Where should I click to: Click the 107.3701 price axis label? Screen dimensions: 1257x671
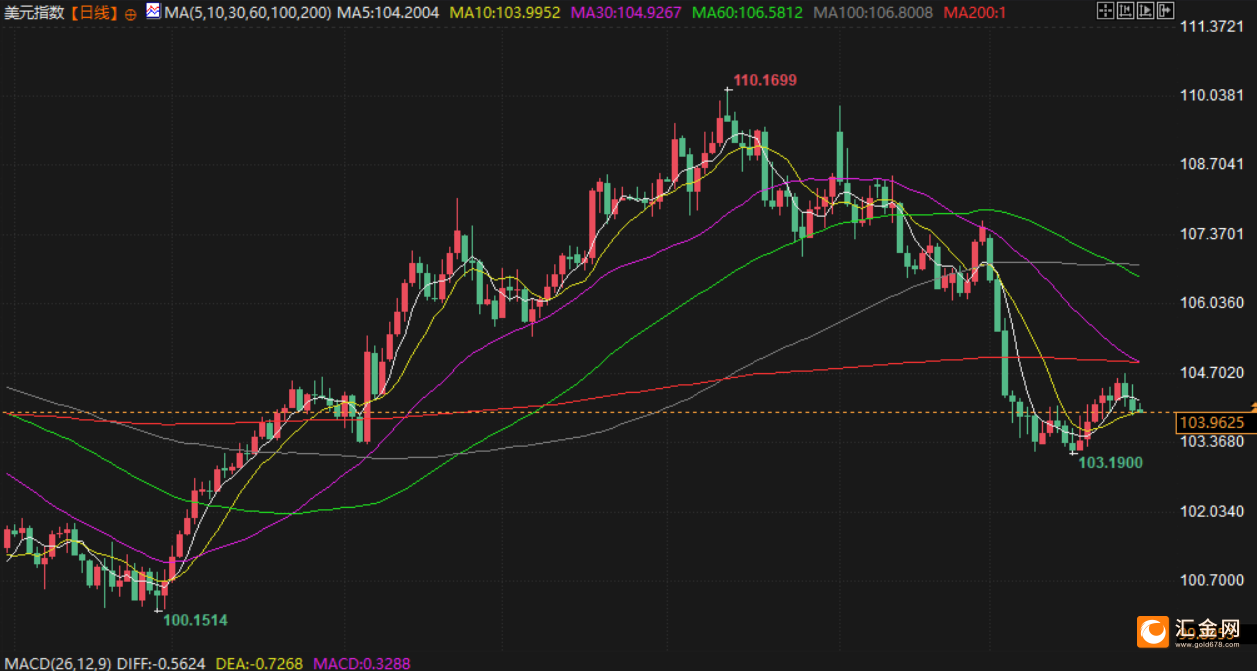[x=1212, y=233]
